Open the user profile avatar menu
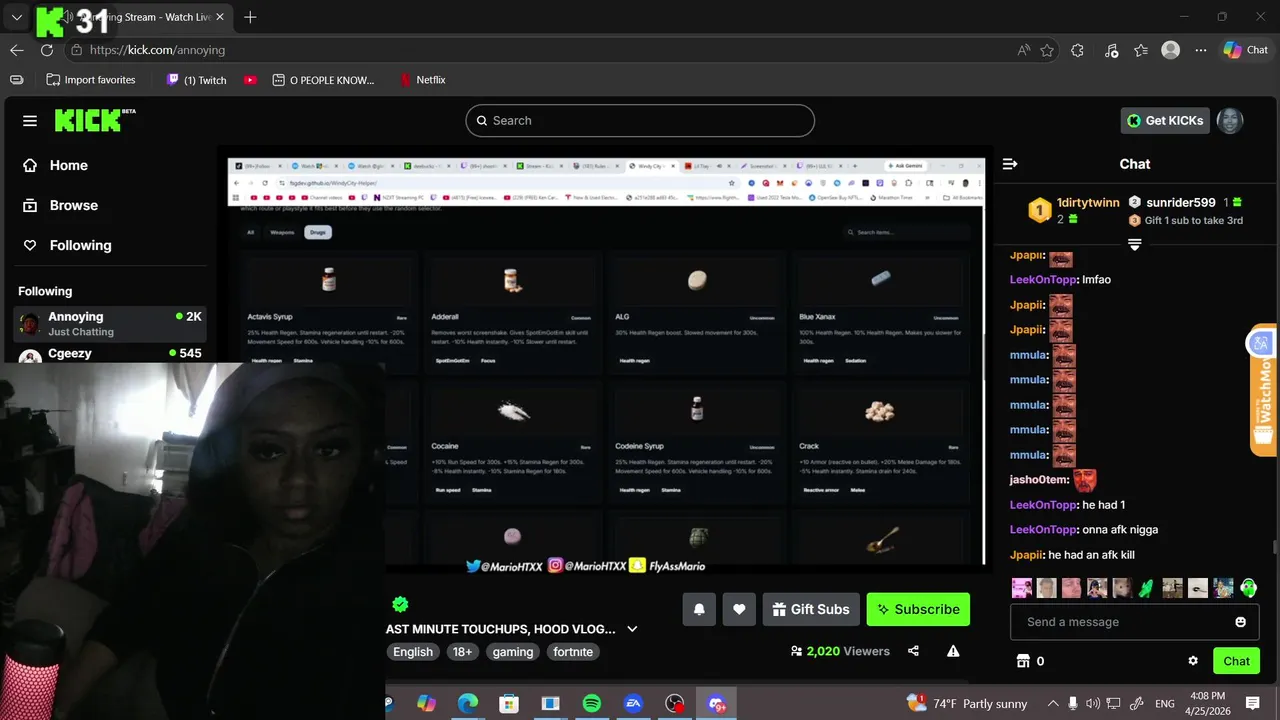Screen dimensions: 1280x720 pos(1230,121)
